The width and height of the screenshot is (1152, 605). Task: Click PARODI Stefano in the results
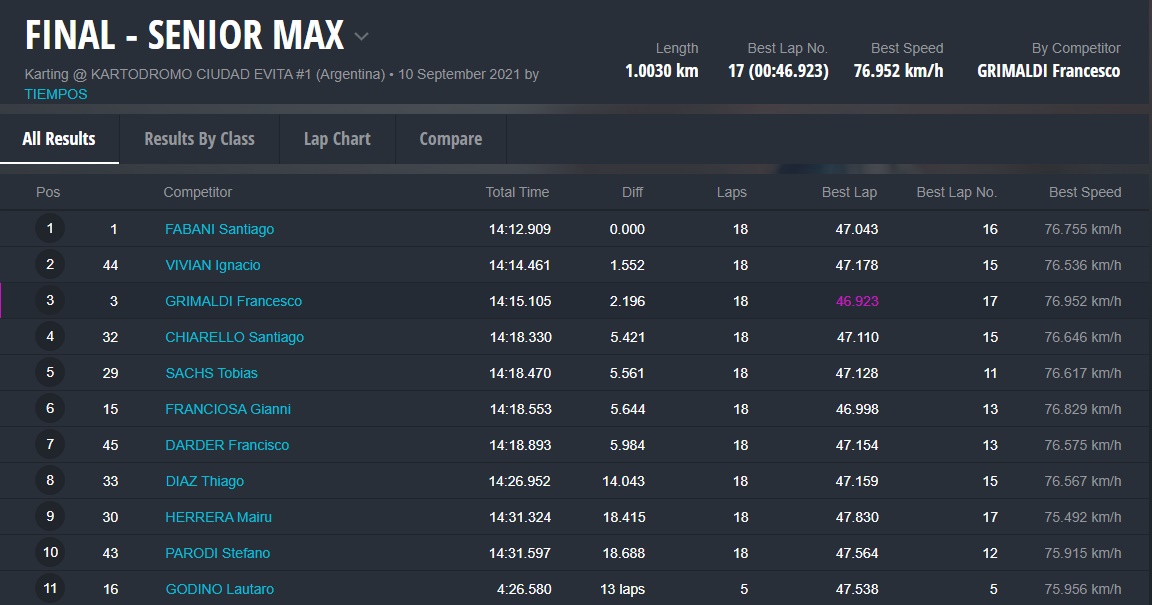(217, 553)
